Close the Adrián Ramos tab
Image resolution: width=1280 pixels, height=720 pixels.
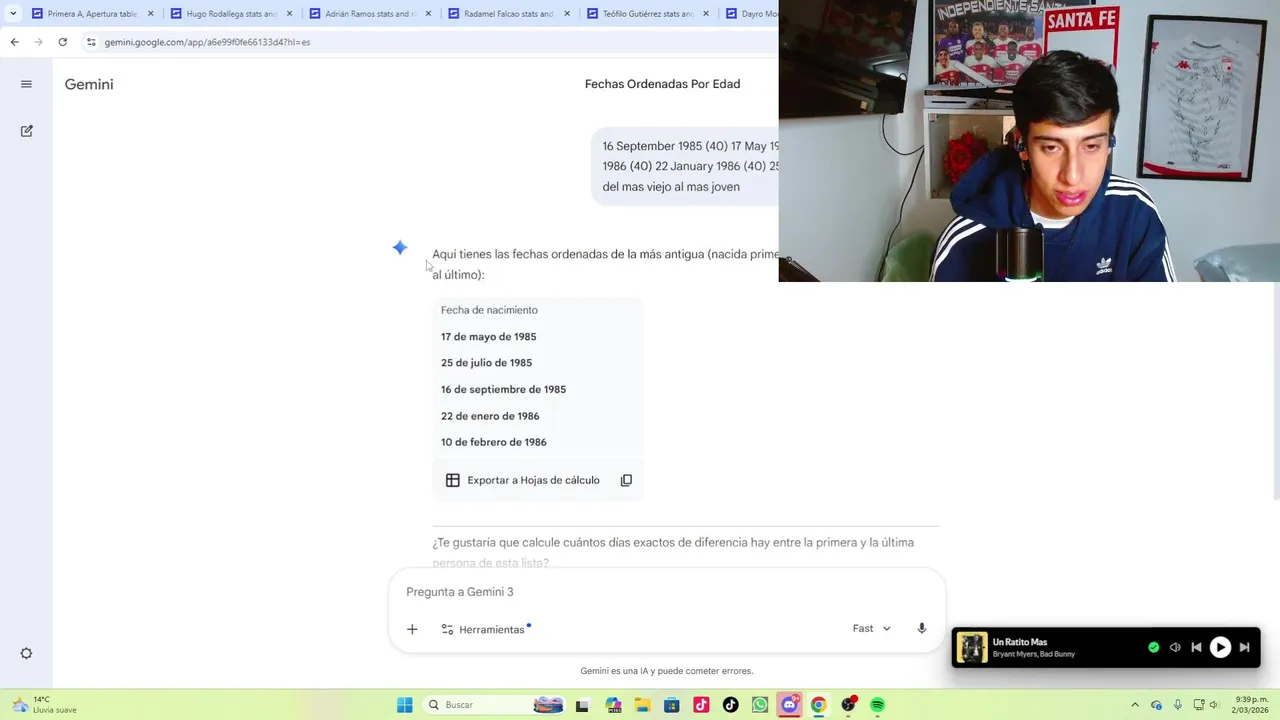click(428, 14)
